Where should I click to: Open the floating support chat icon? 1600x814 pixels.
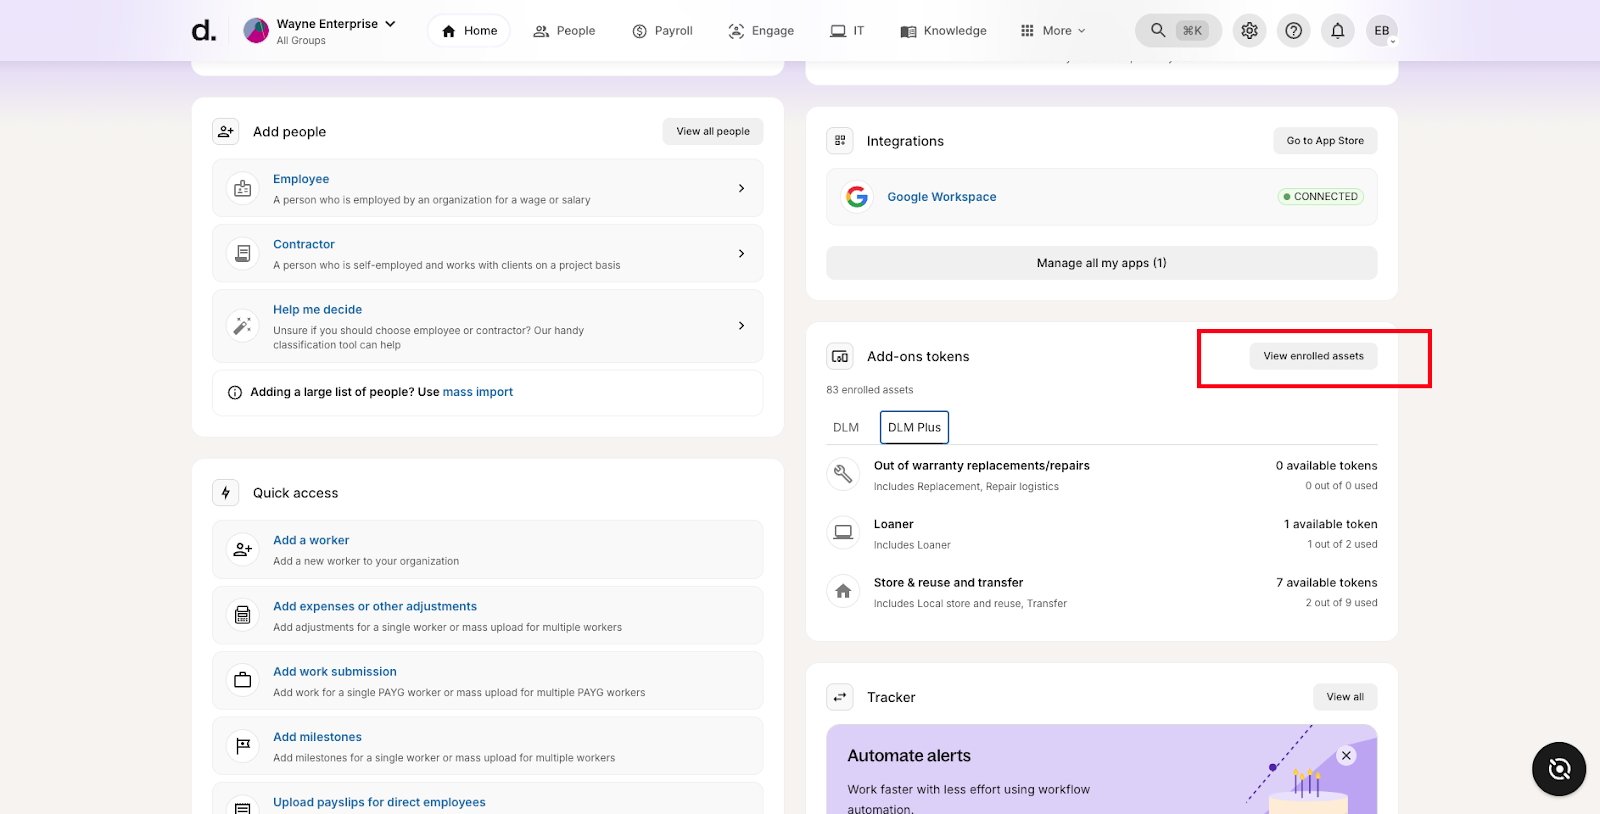[x=1558, y=768]
